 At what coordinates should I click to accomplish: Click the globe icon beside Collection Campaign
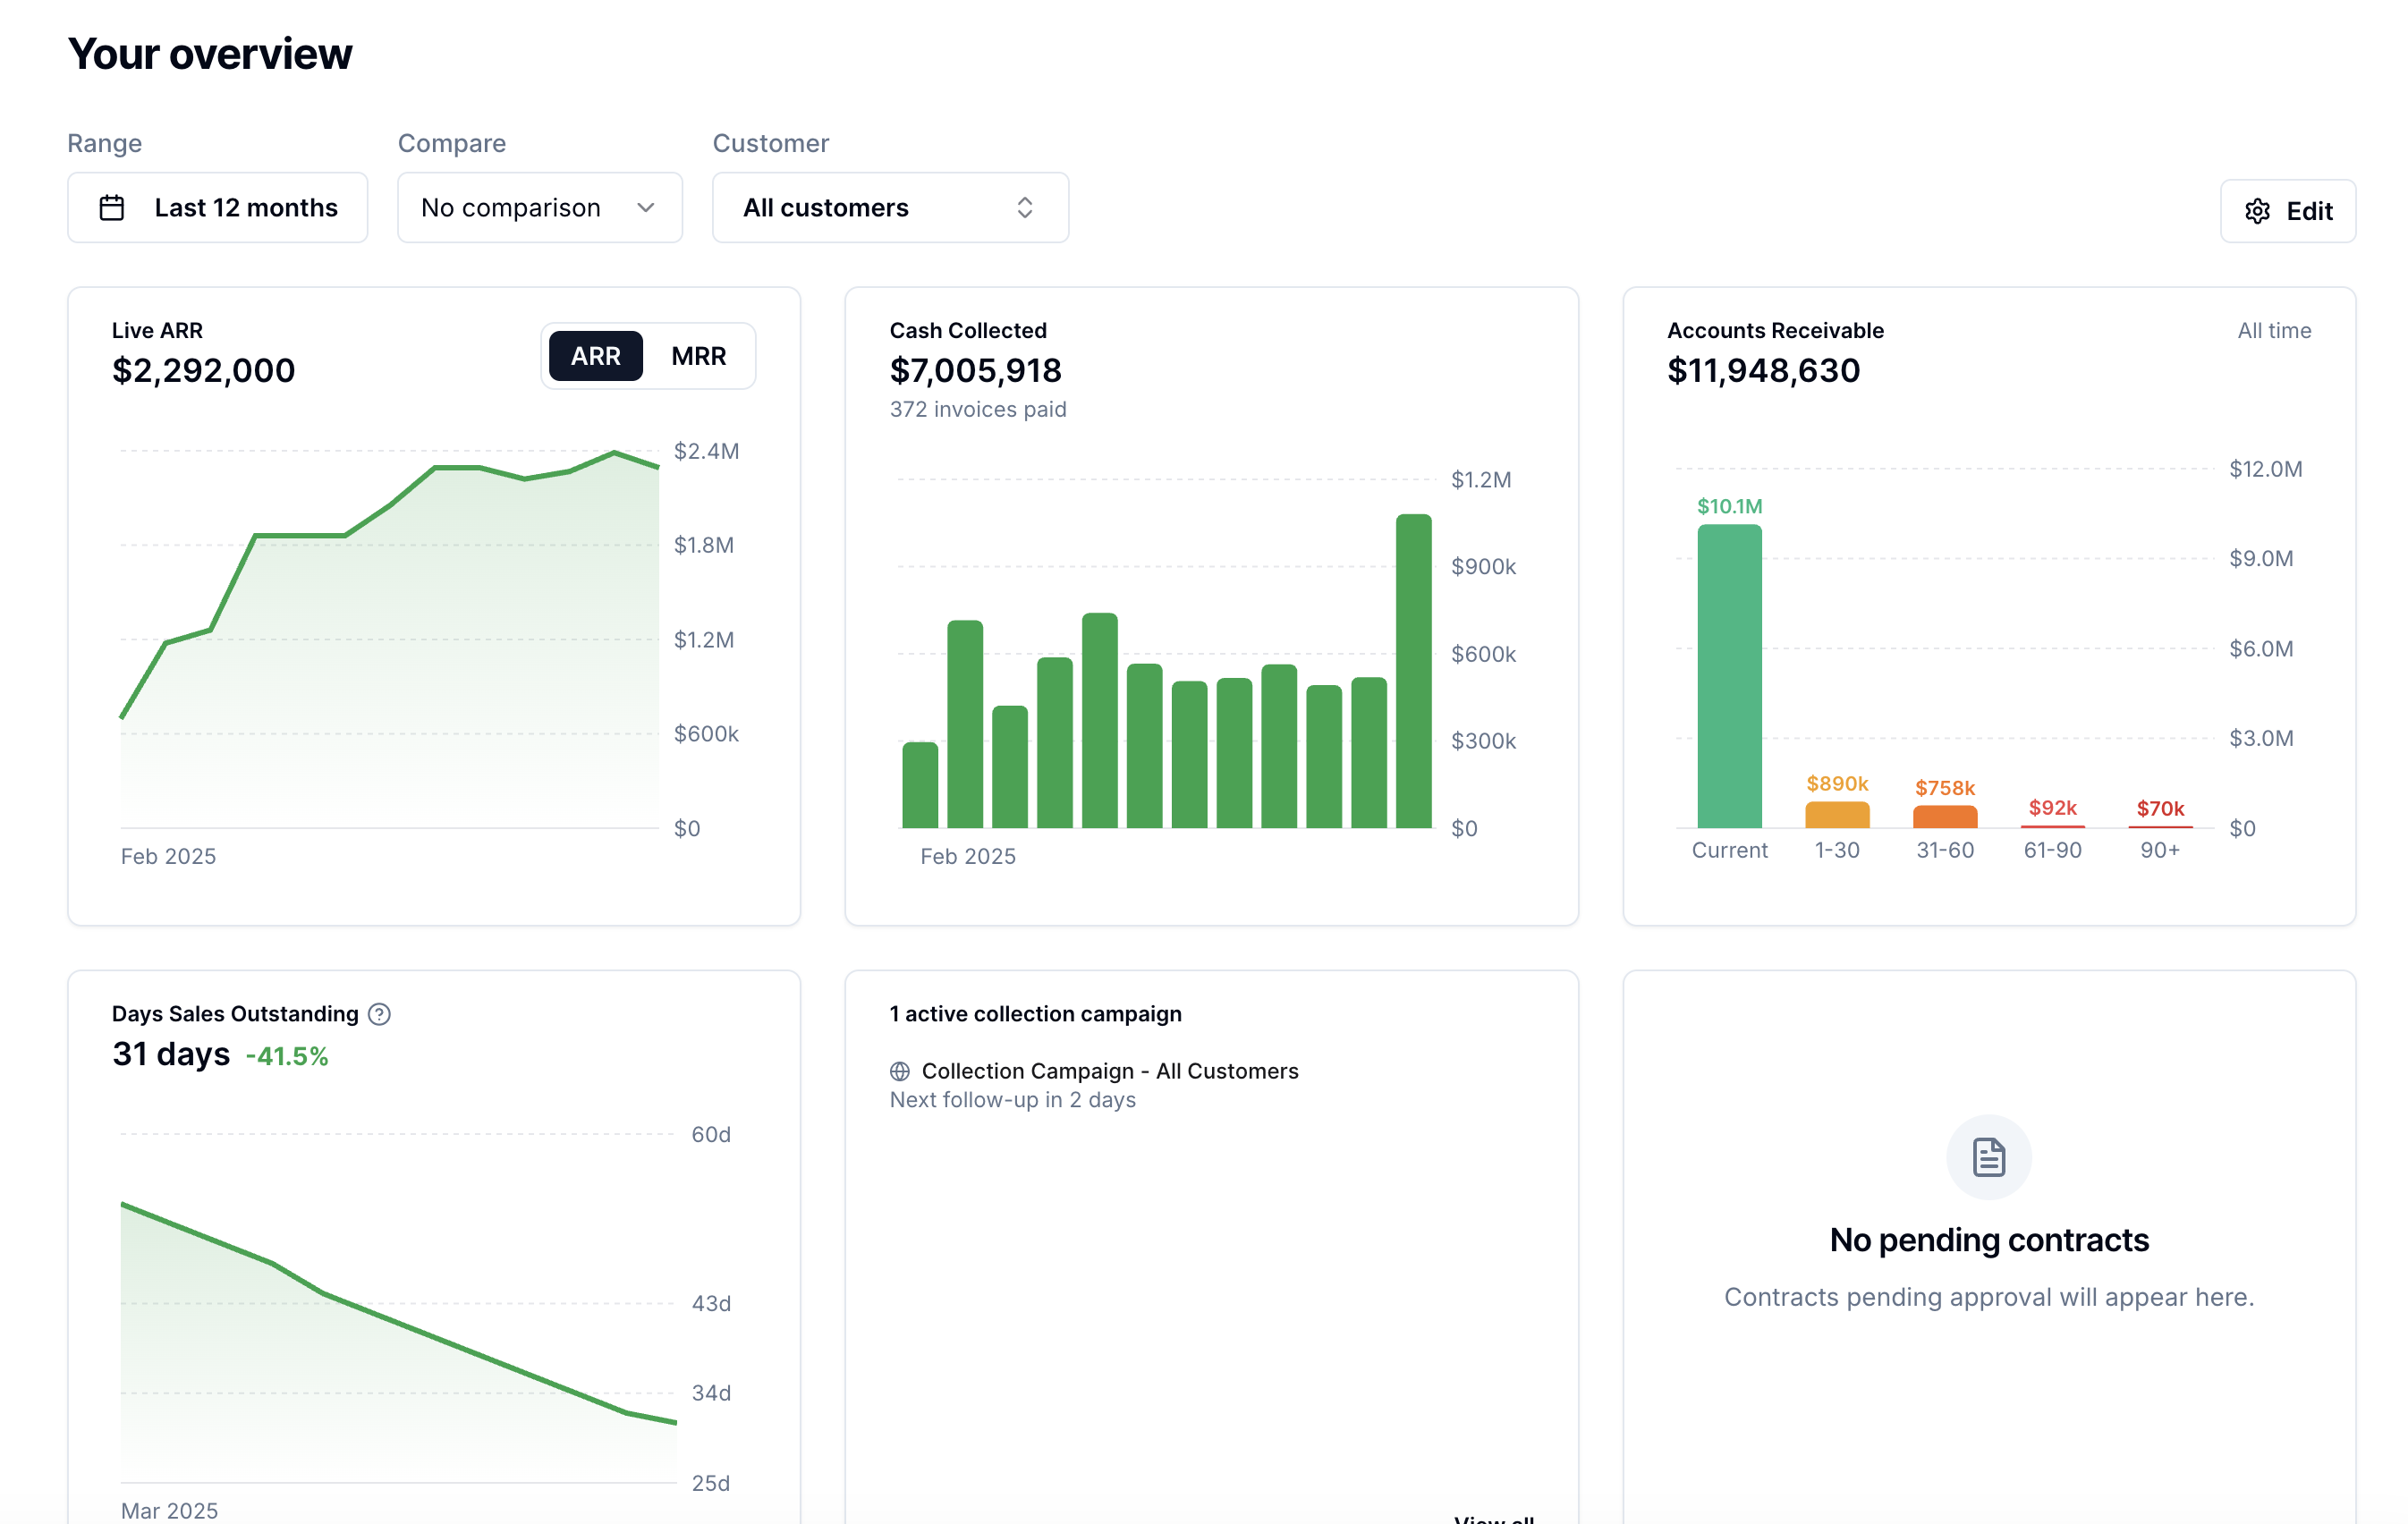coord(900,1071)
